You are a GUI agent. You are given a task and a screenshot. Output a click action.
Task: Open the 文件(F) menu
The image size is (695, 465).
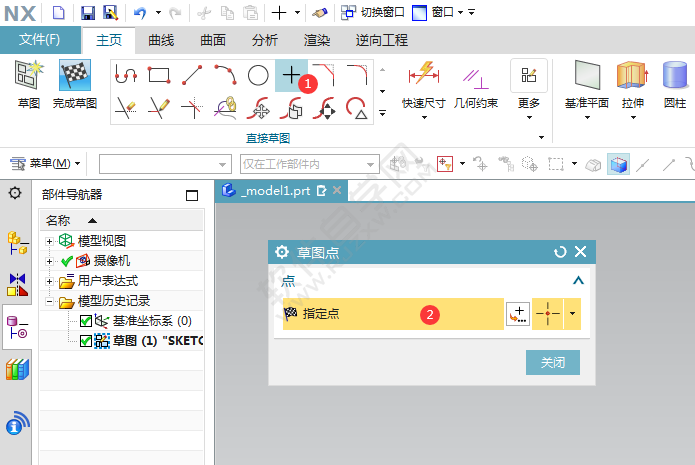pos(40,40)
